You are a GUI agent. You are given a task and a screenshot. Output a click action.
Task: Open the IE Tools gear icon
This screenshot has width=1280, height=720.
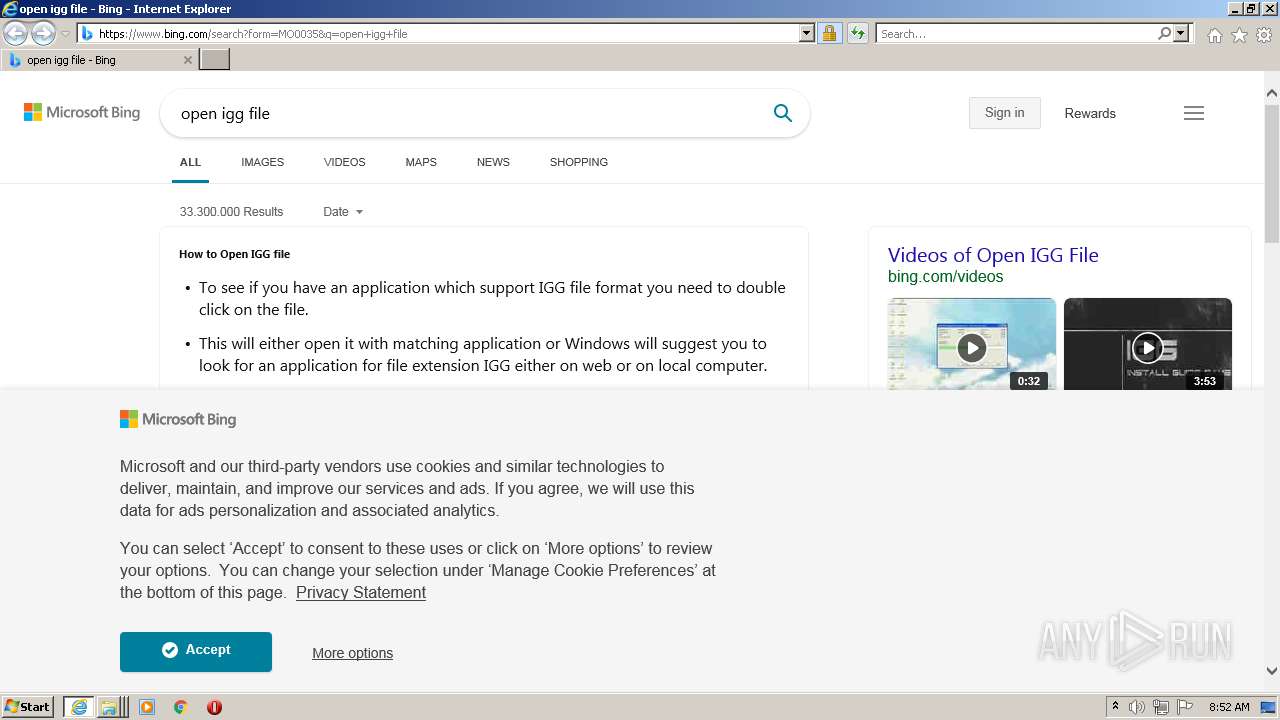coord(1264,35)
